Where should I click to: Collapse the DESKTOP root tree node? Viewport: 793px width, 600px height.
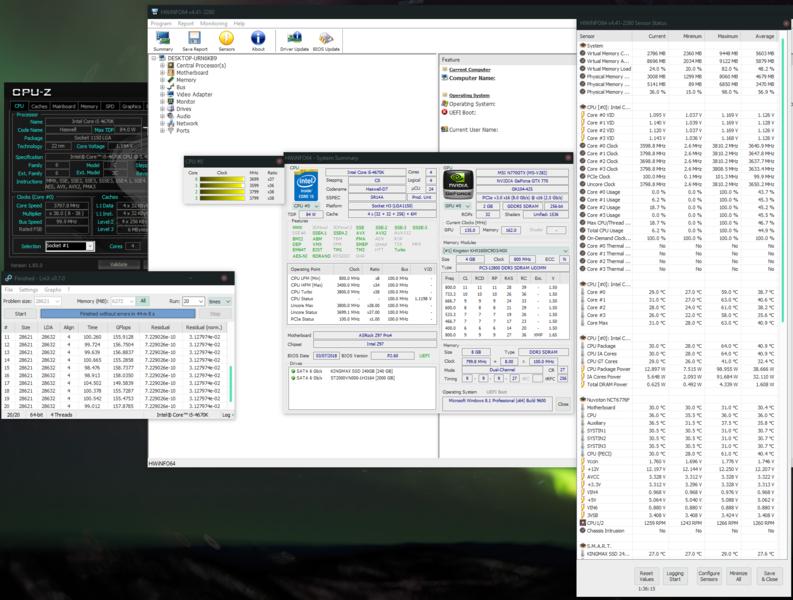154,58
